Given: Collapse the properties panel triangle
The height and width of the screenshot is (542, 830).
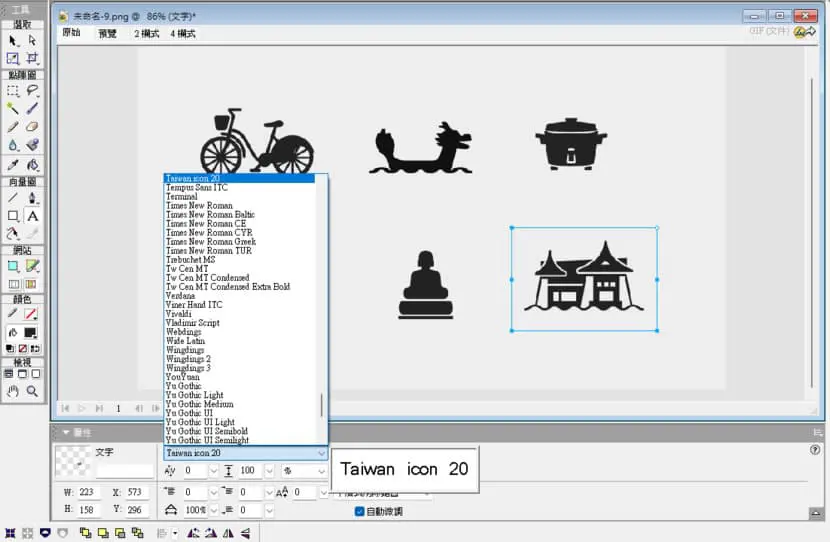Looking at the screenshot, I should [x=66, y=432].
